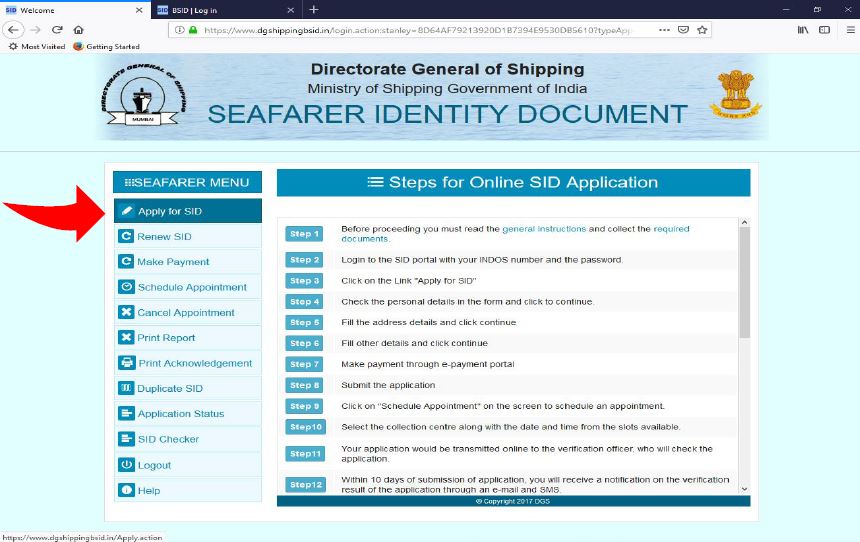
Task: Click the Step 3 button
Action: coord(304,280)
